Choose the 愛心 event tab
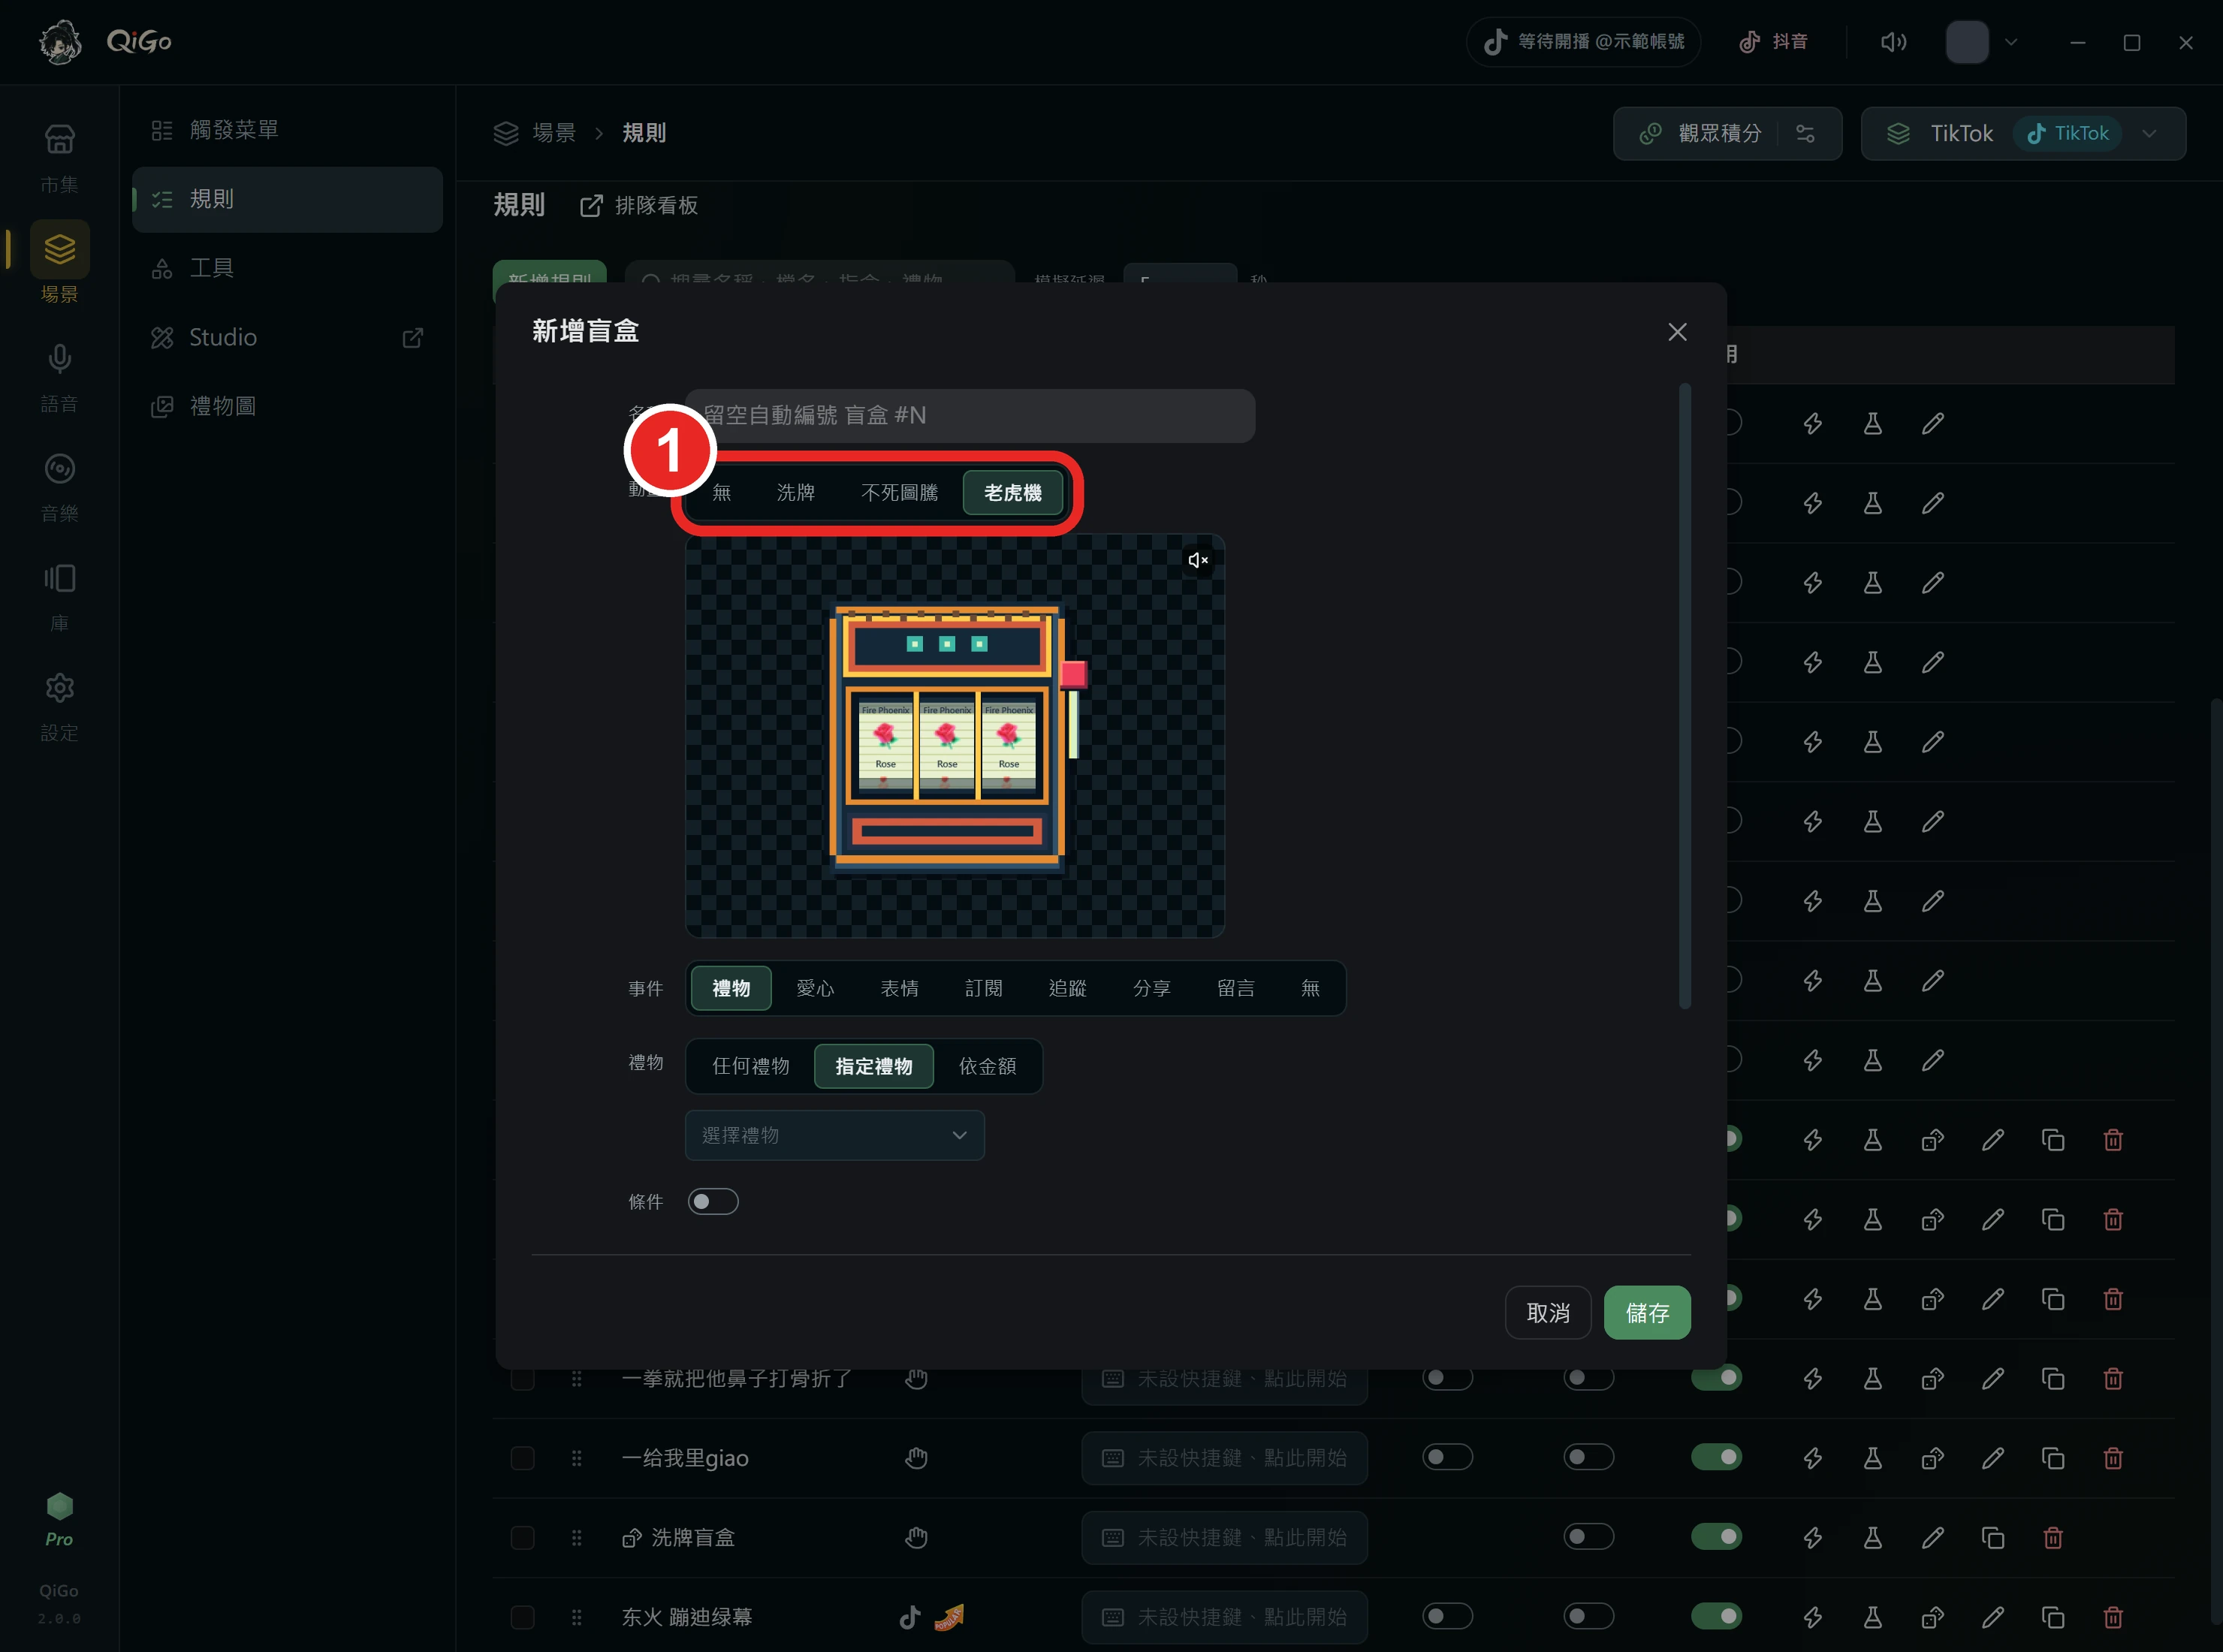The image size is (2223, 1652). click(x=815, y=988)
